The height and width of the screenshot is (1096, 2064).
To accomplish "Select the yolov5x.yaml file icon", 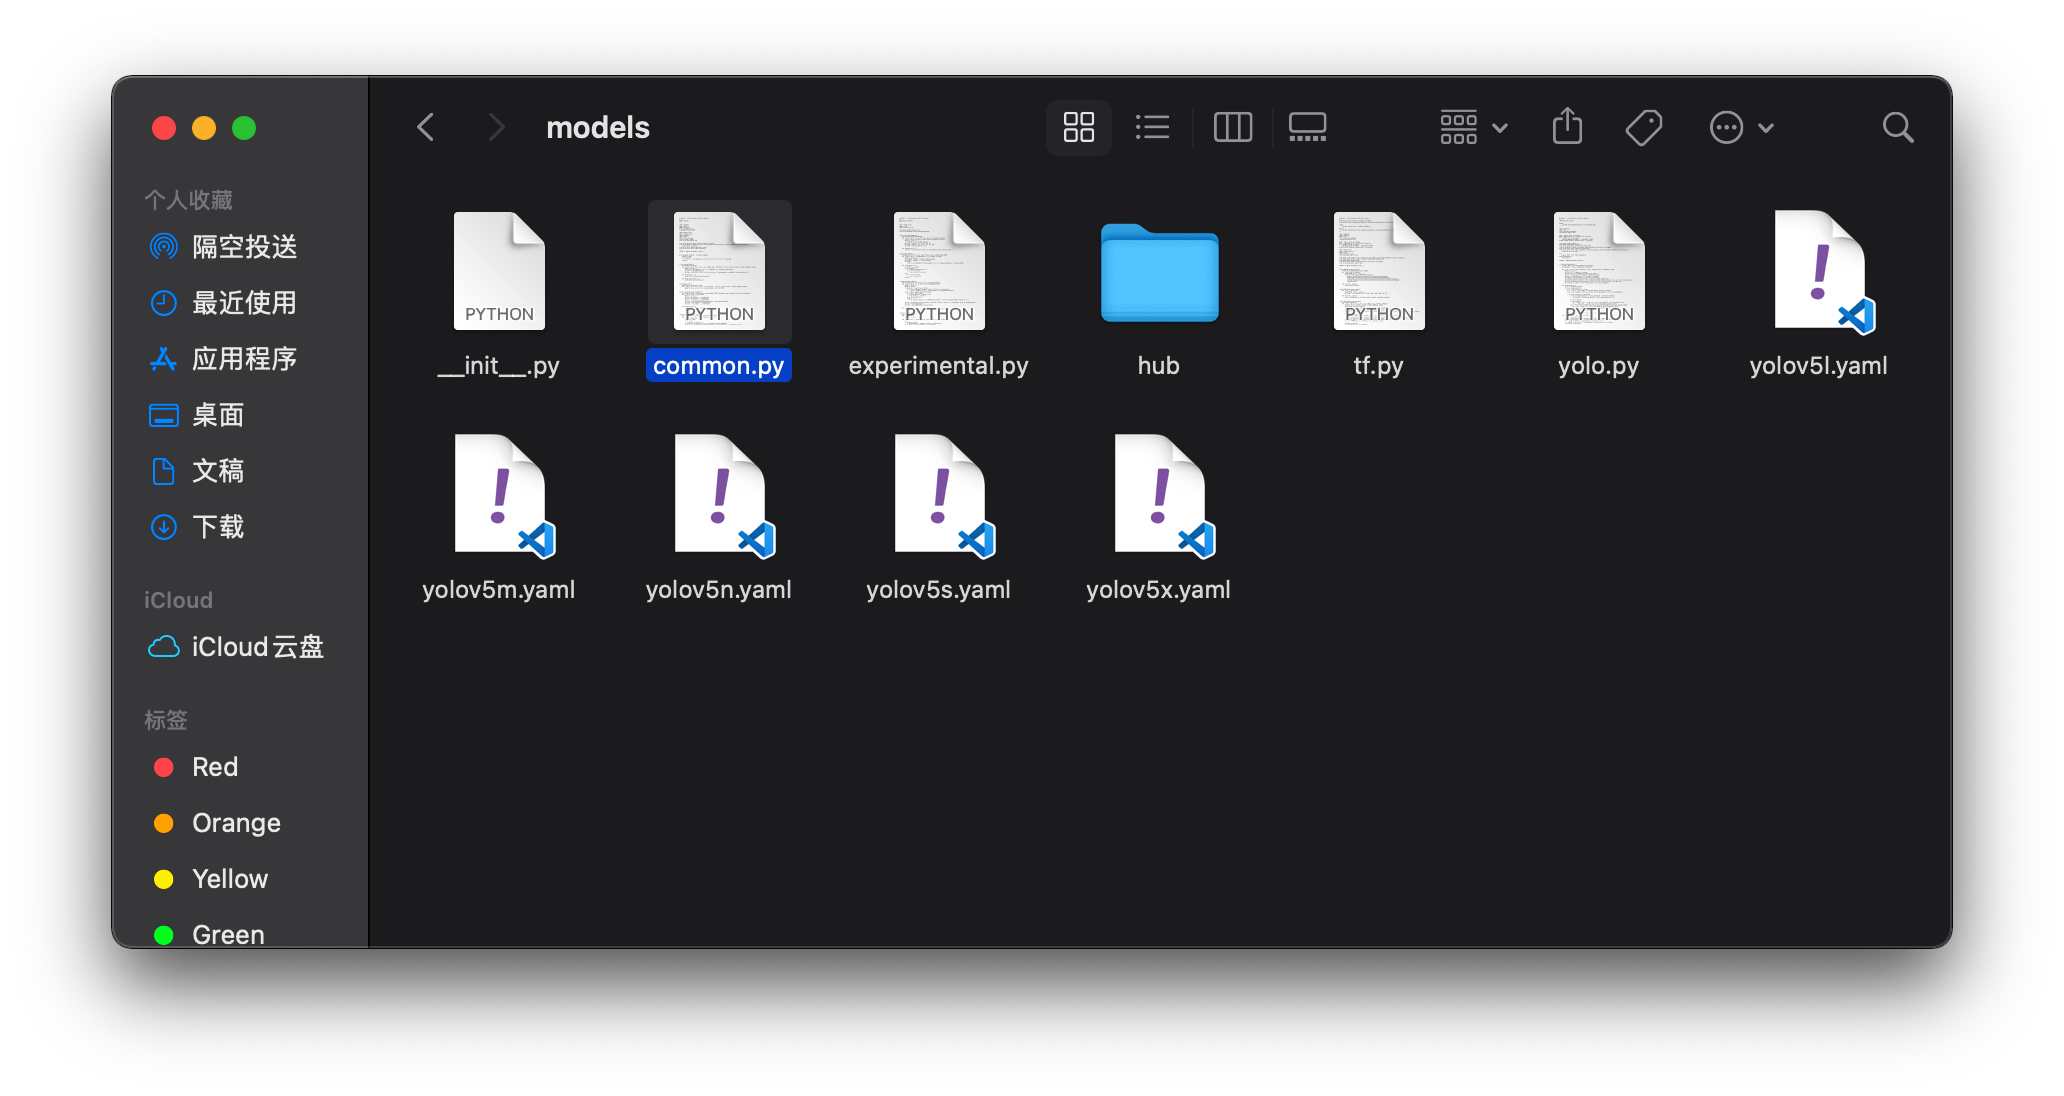I will point(1163,496).
